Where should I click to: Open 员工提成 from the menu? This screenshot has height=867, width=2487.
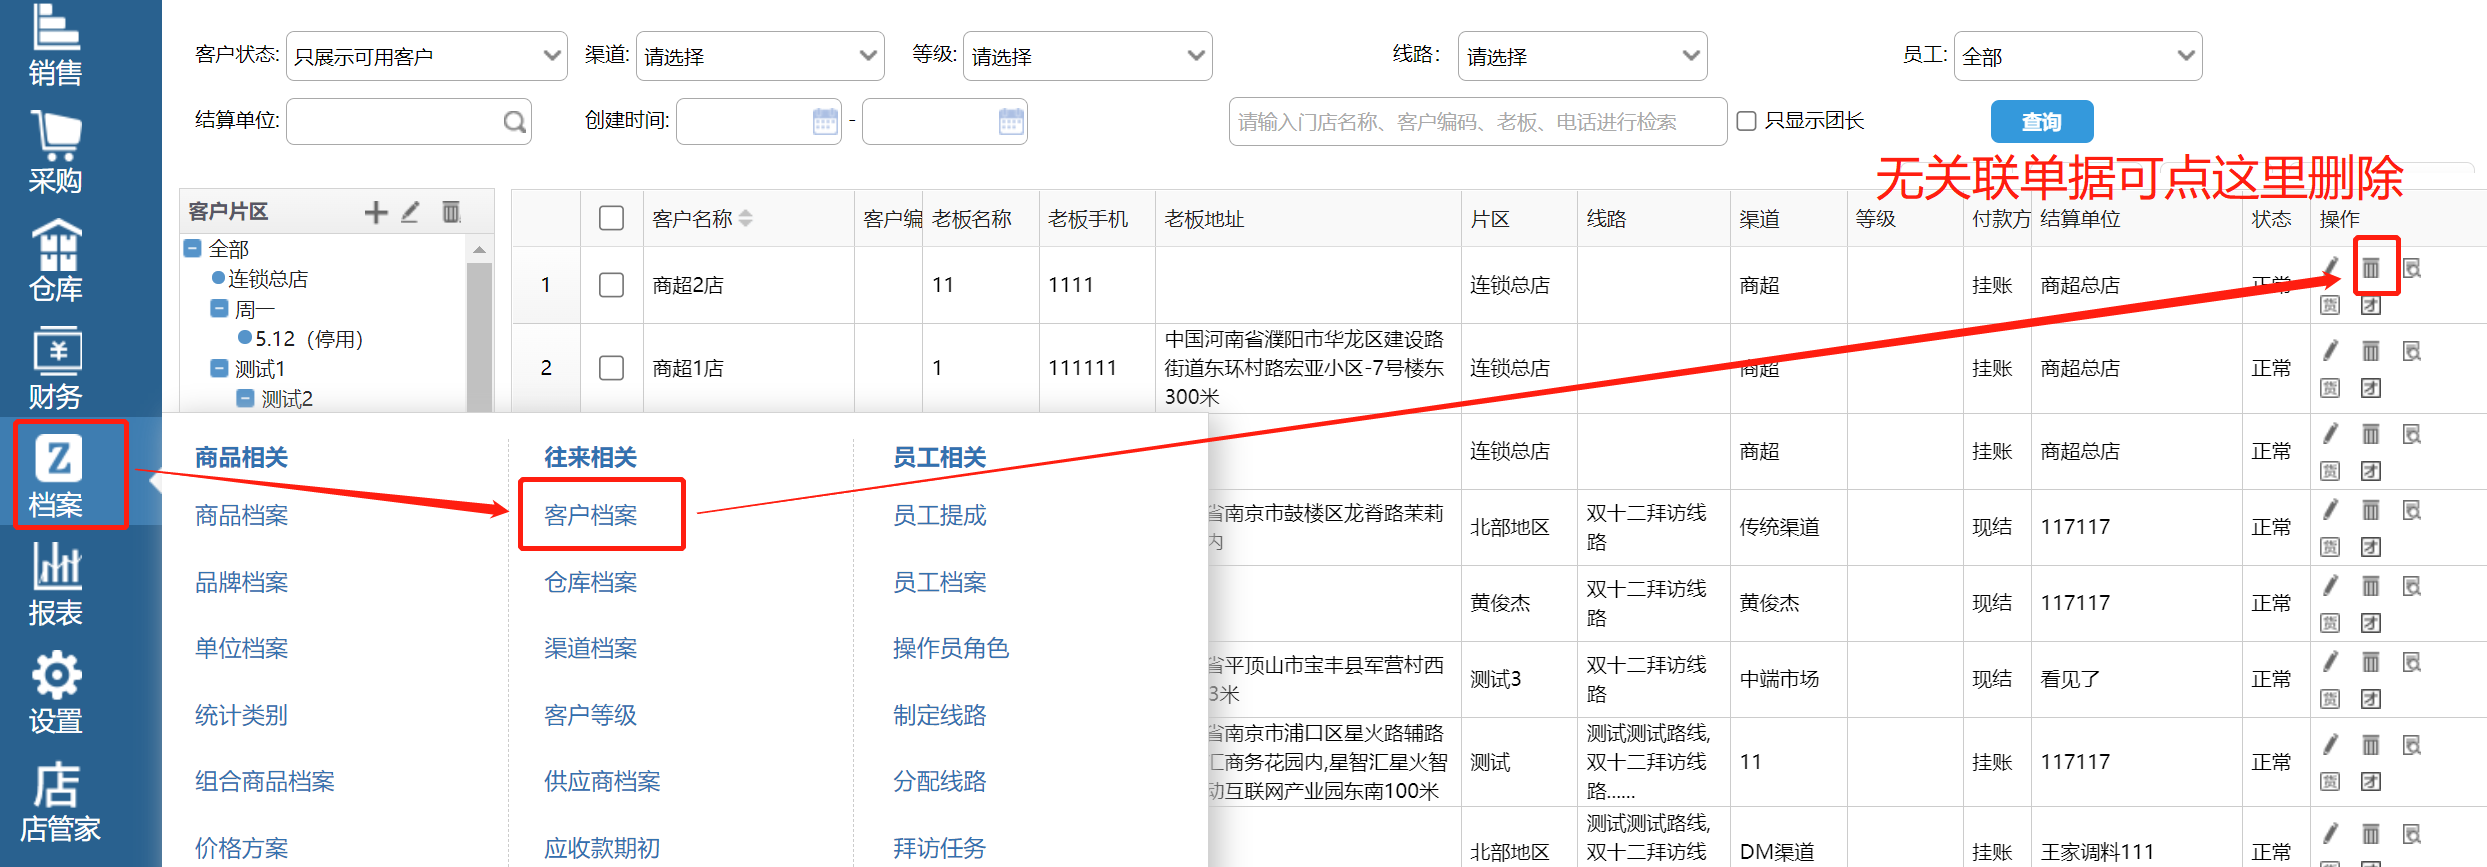point(940,515)
